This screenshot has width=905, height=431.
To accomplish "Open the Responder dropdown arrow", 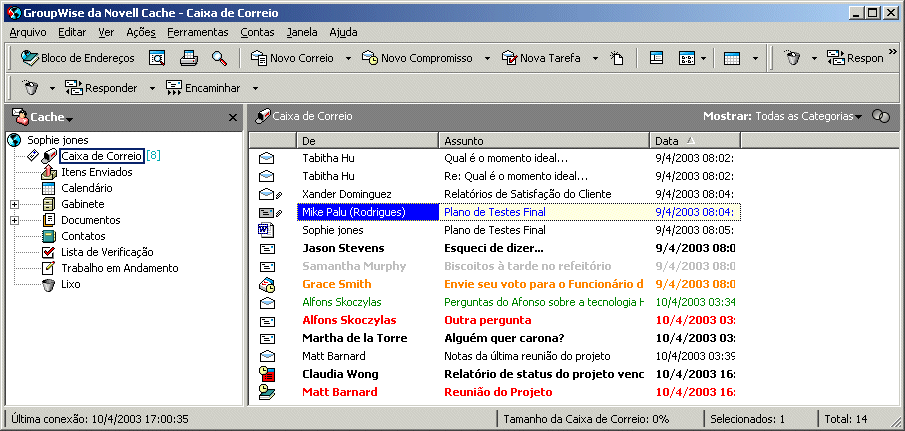I will [x=152, y=88].
